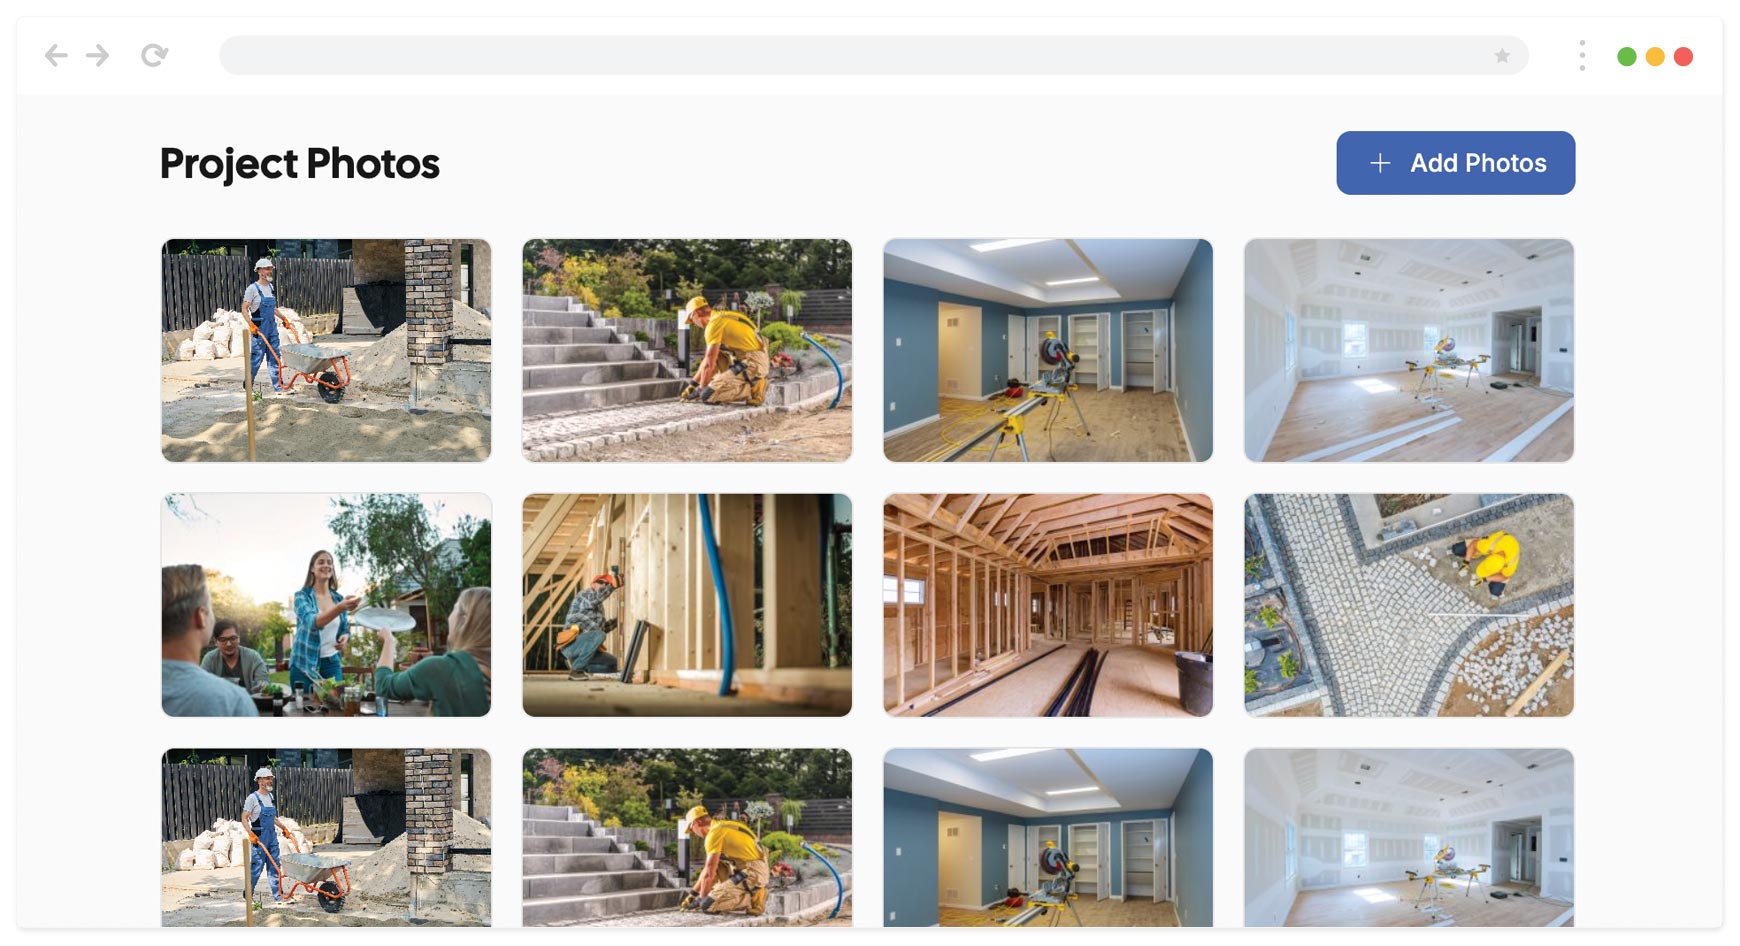Open the top-row white drywall room photo

[1409, 350]
